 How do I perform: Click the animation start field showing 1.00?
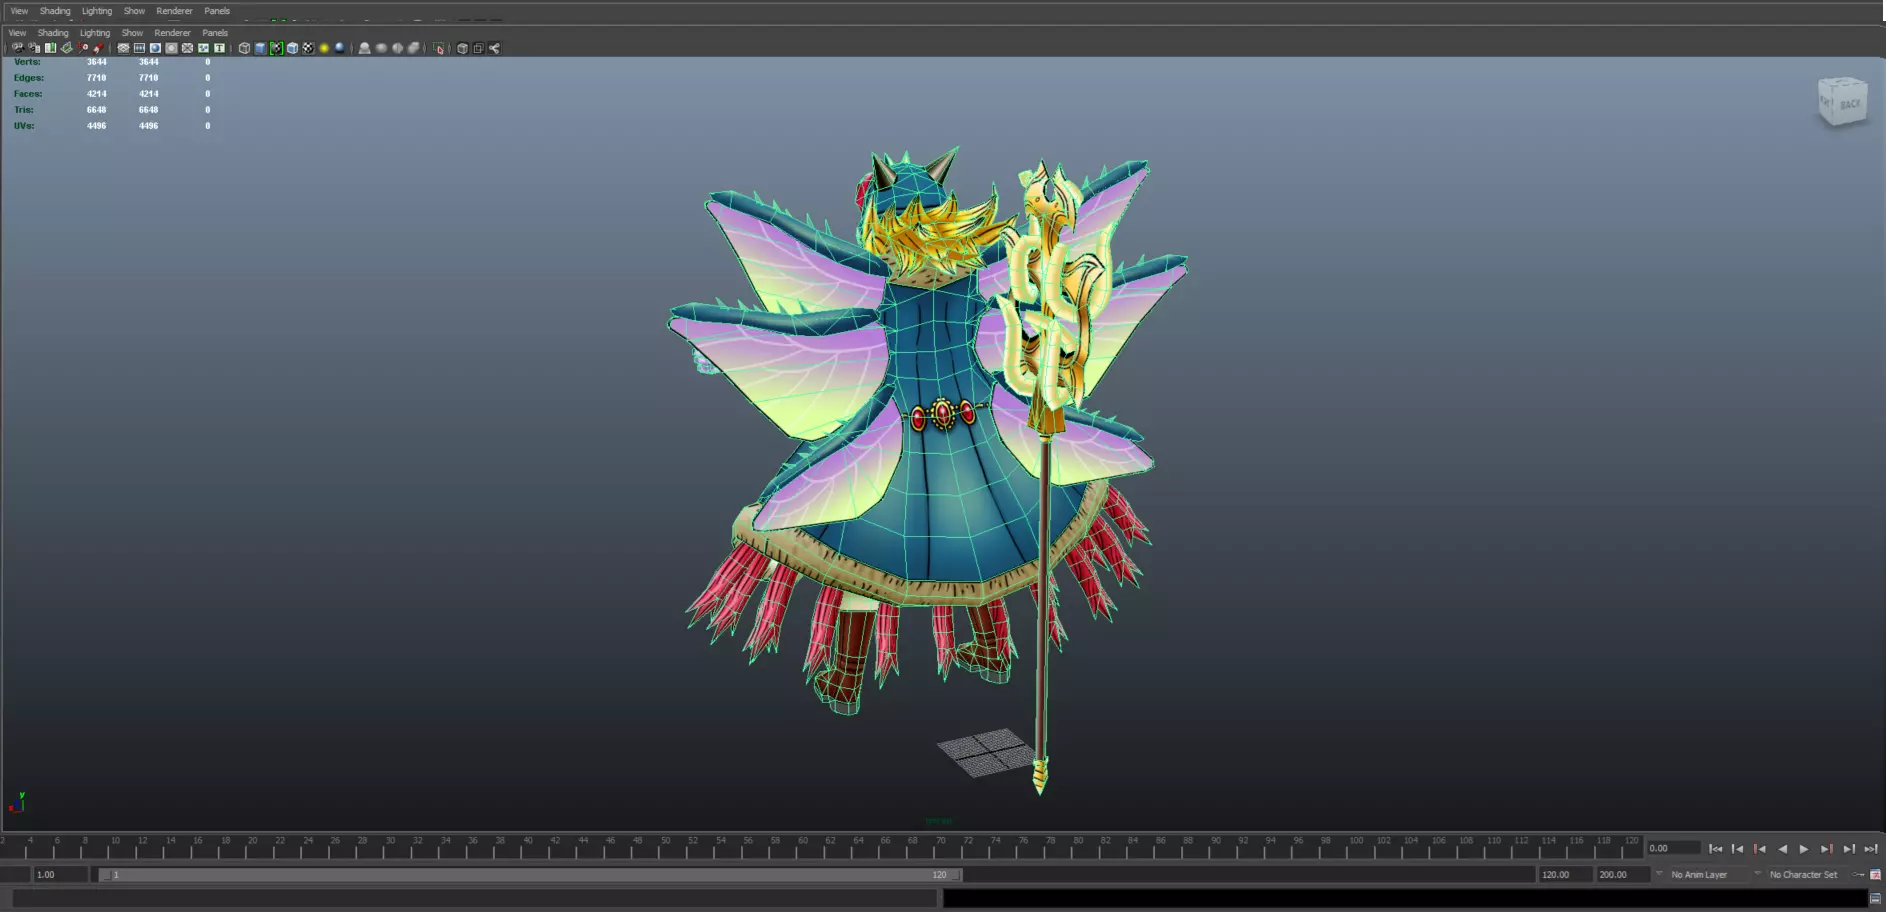pyautogui.click(x=60, y=874)
